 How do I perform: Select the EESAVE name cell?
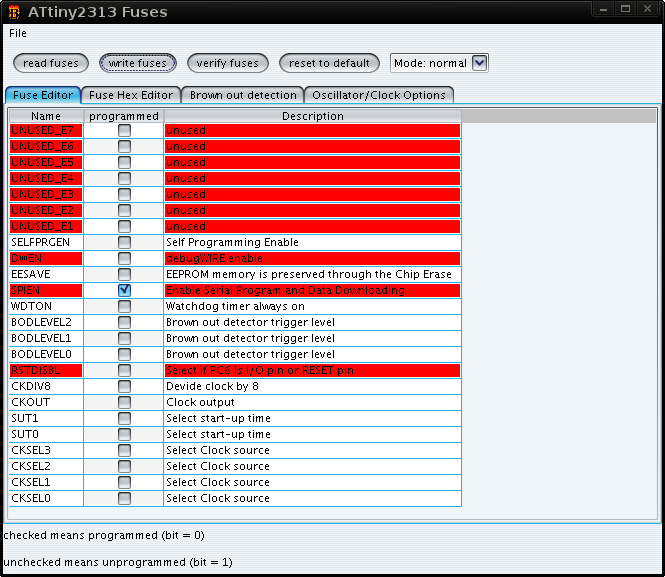(x=46, y=274)
